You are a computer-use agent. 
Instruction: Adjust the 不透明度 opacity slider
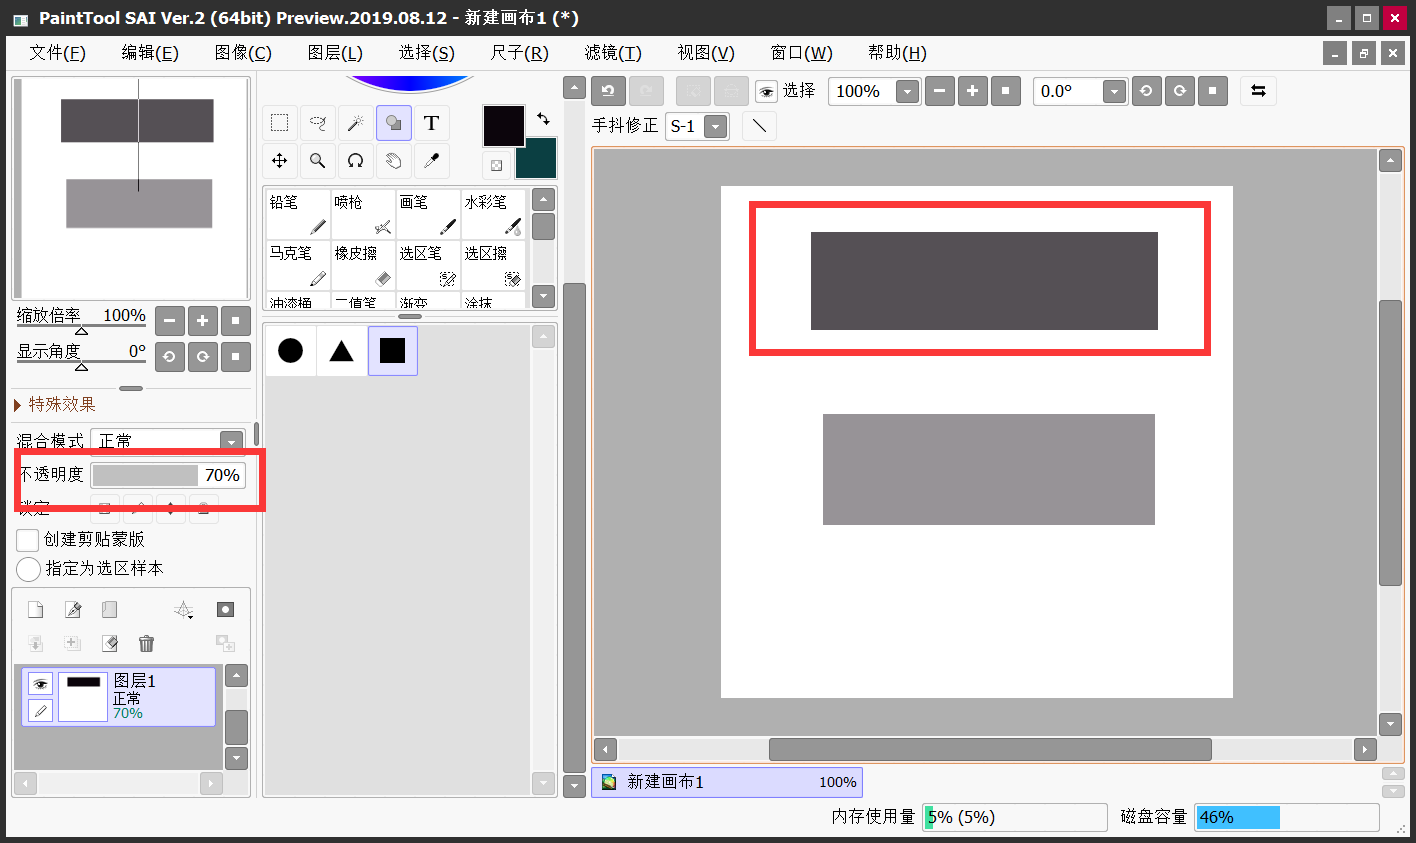tap(168, 475)
